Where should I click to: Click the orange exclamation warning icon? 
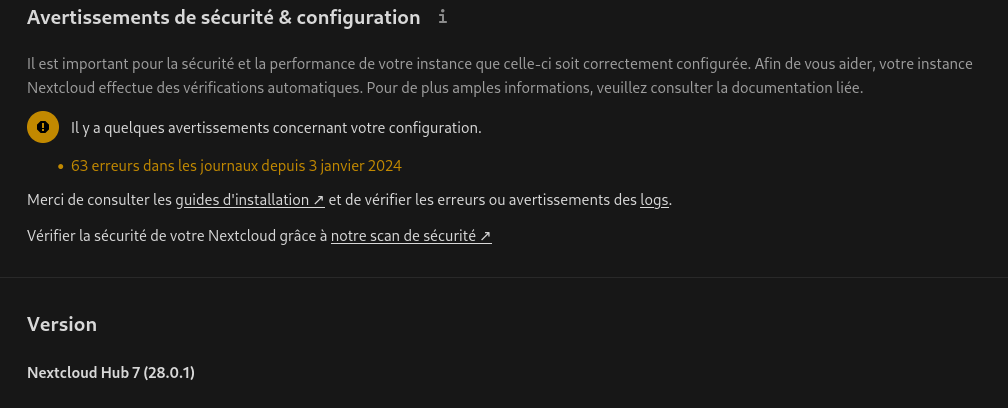pyautogui.click(x=43, y=127)
